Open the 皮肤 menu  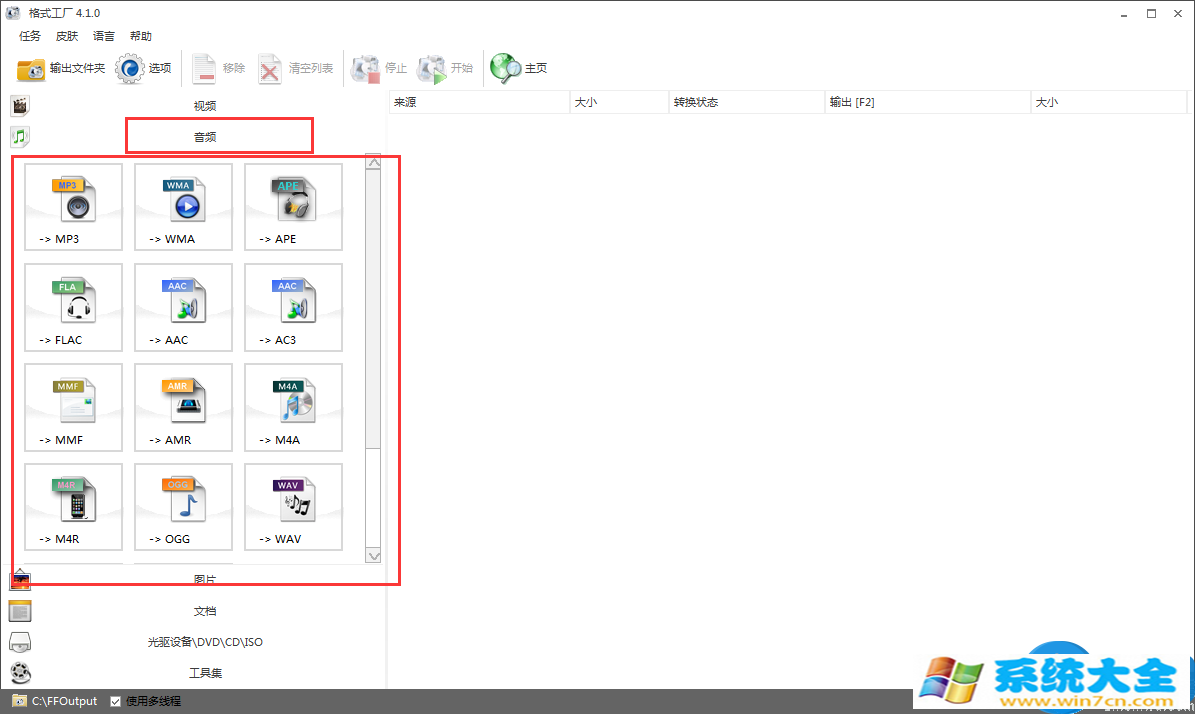67,36
